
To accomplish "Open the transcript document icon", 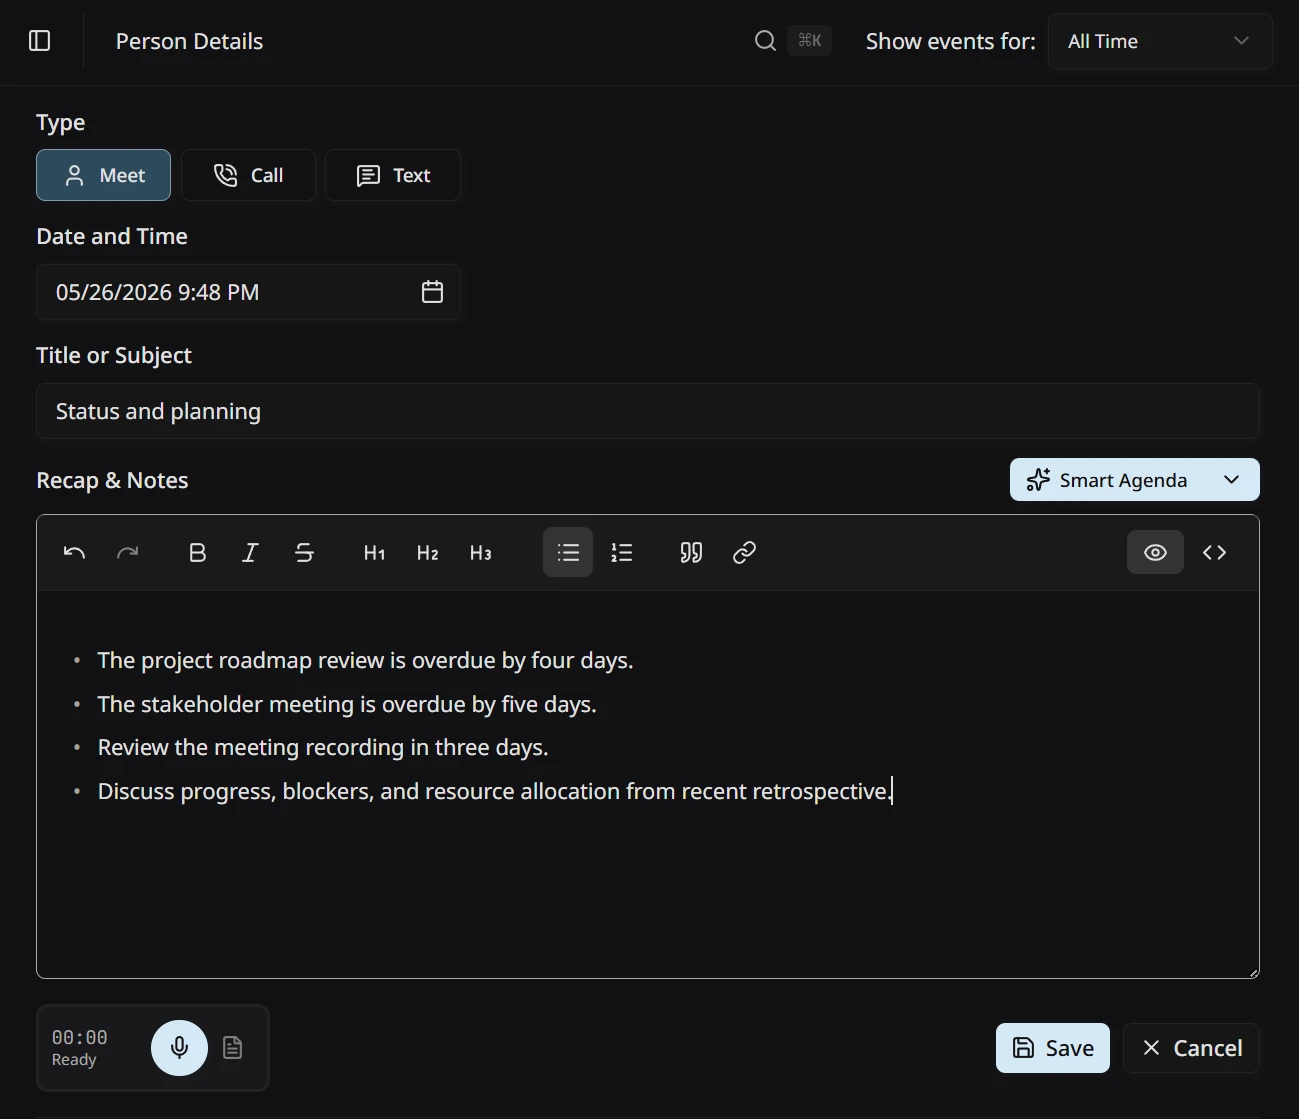I will (232, 1048).
